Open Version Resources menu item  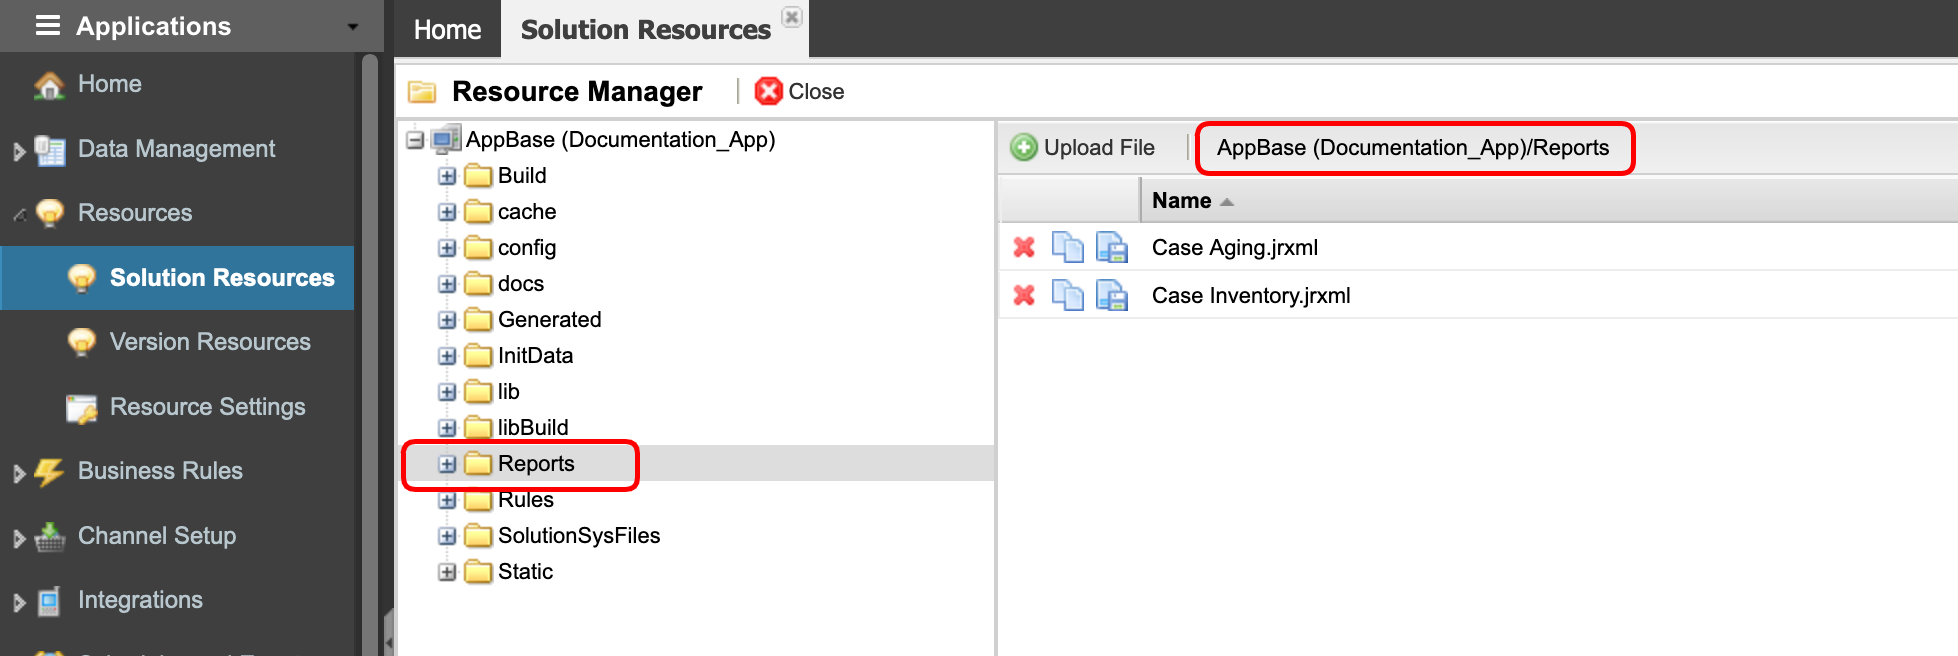[x=209, y=342]
